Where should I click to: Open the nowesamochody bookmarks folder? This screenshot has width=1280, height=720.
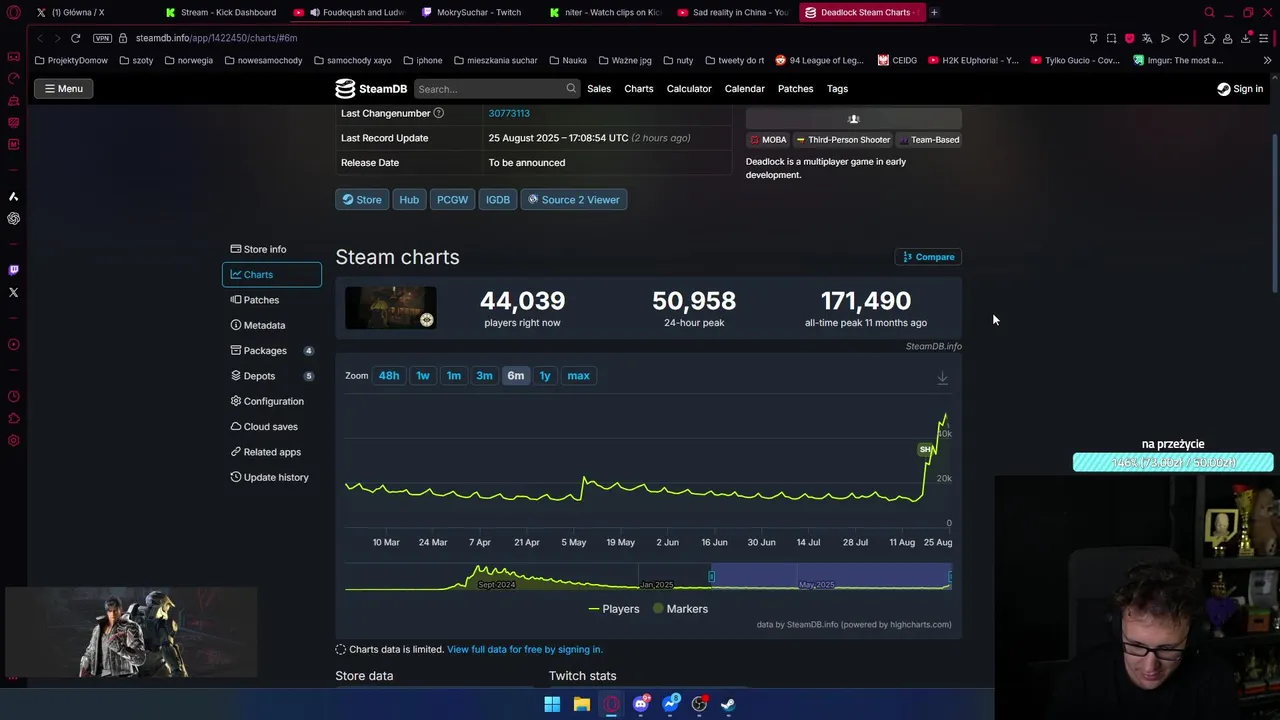pos(263,60)
